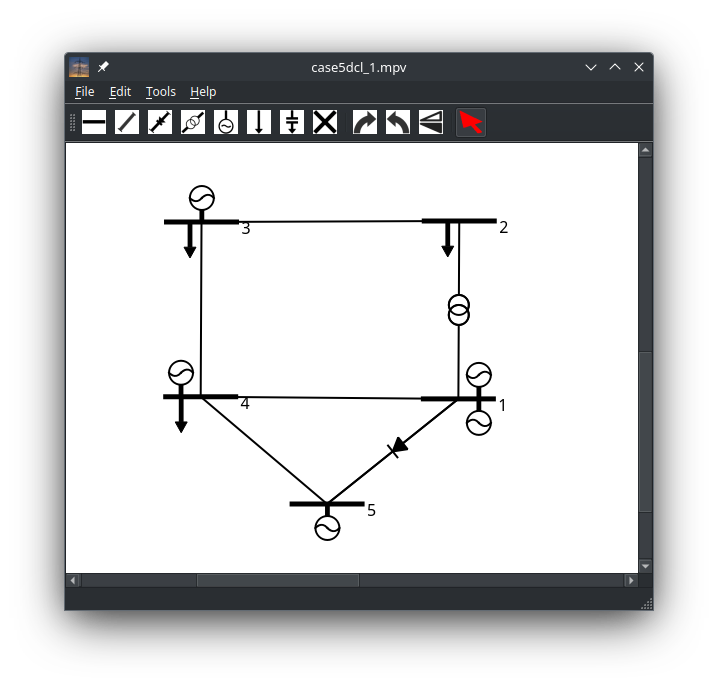Click the generator above bus 1
The image size is (718, 687).
coord(479,375)
